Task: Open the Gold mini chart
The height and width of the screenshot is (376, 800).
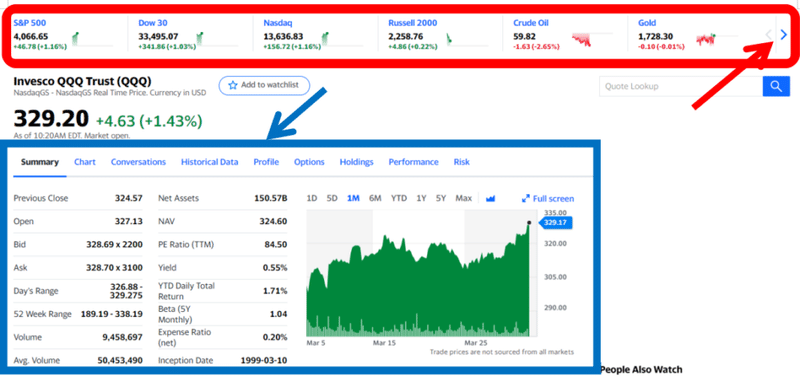Action: pyautogui.click(x=716, y=40)
